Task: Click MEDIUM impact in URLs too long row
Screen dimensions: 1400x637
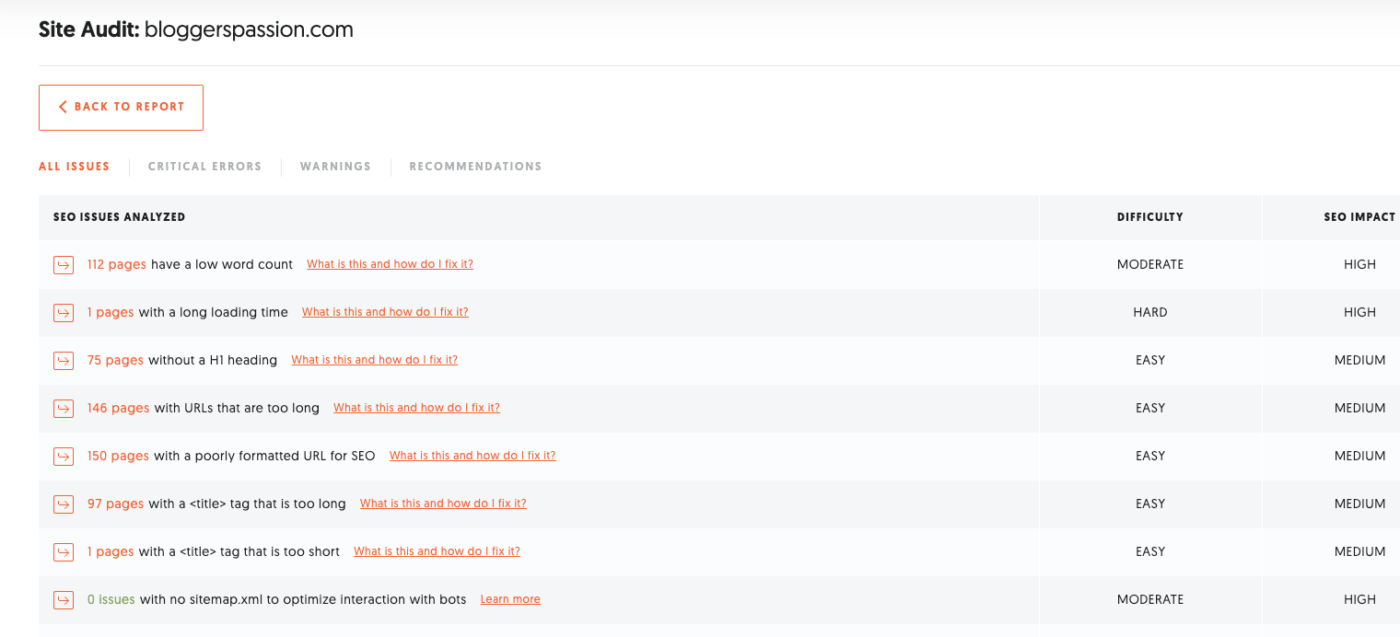Action: click(1360, 408)
